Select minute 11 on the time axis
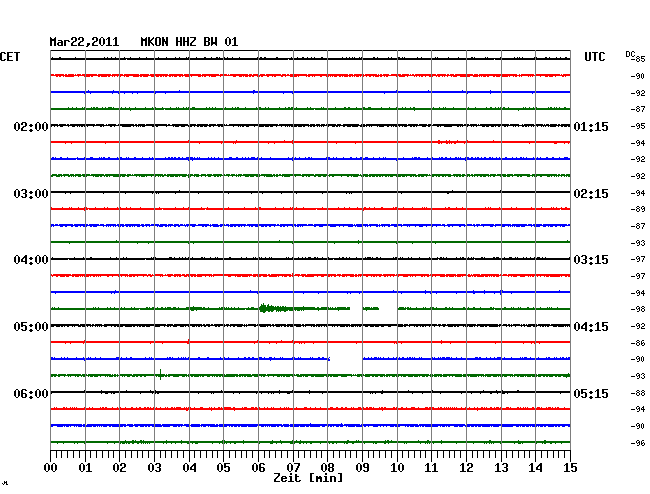The width and height of the screenshot is (650, 494). pyautogui.click(x=431, y=468)
